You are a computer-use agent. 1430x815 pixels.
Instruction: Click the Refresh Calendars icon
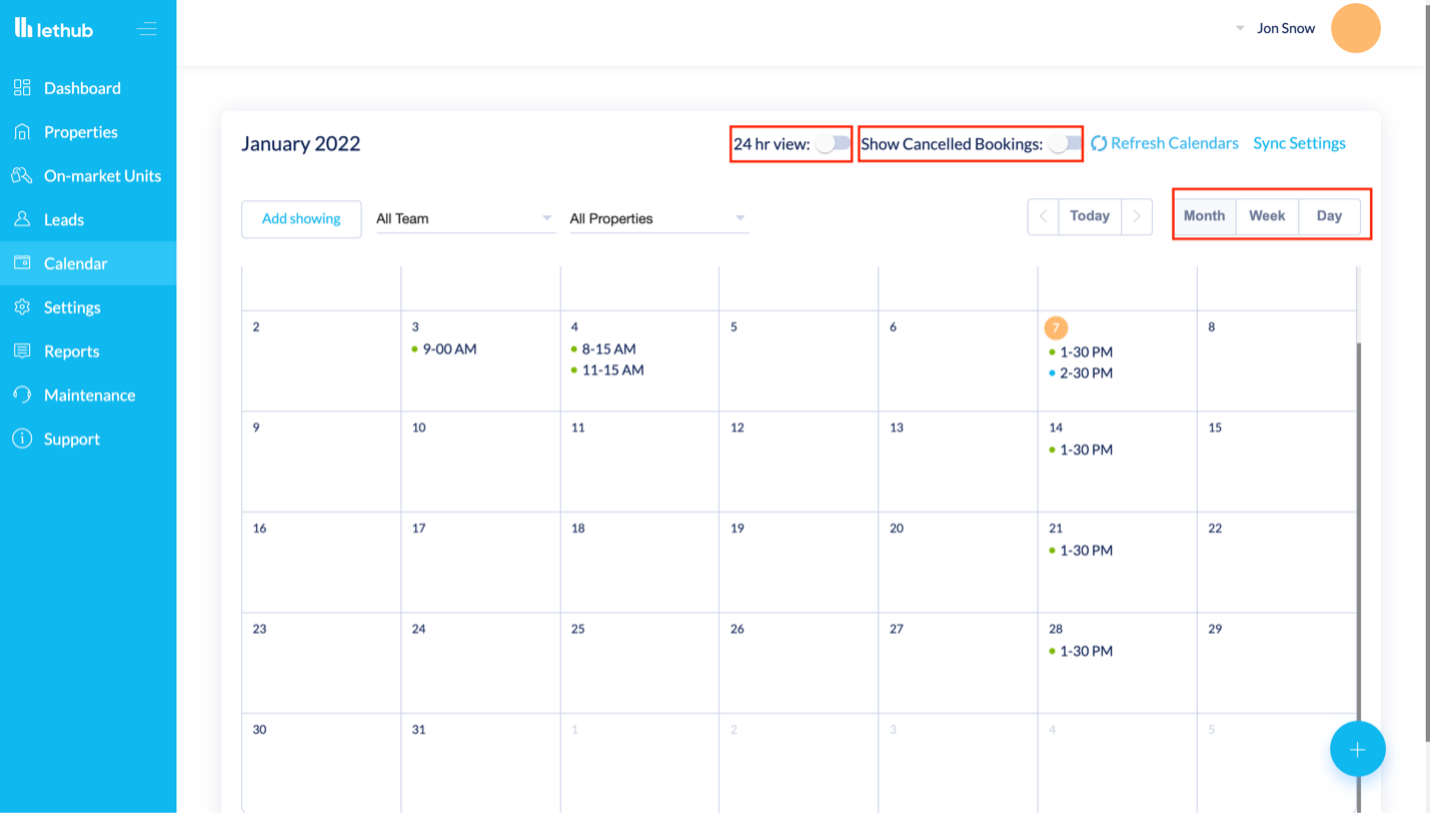[x=1100, y=143]
